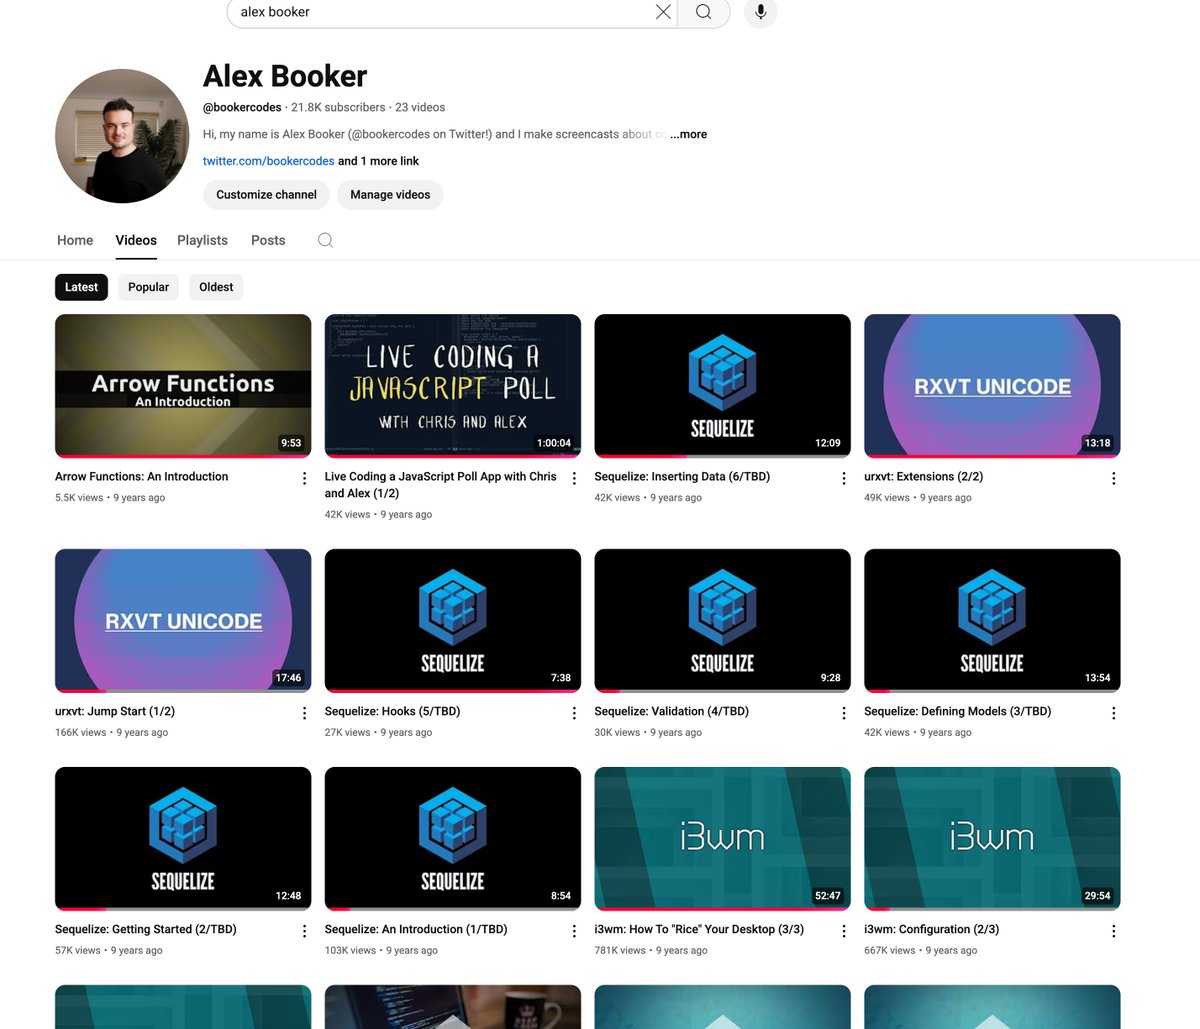Switch to the Posts tab

pos(268,240)
